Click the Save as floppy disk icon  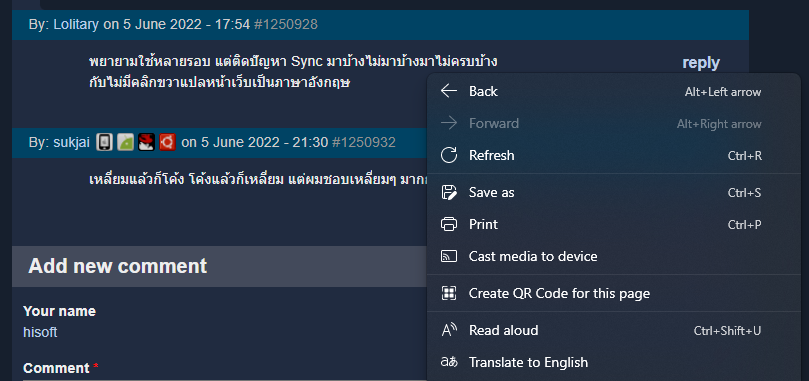tap(449, 193)
